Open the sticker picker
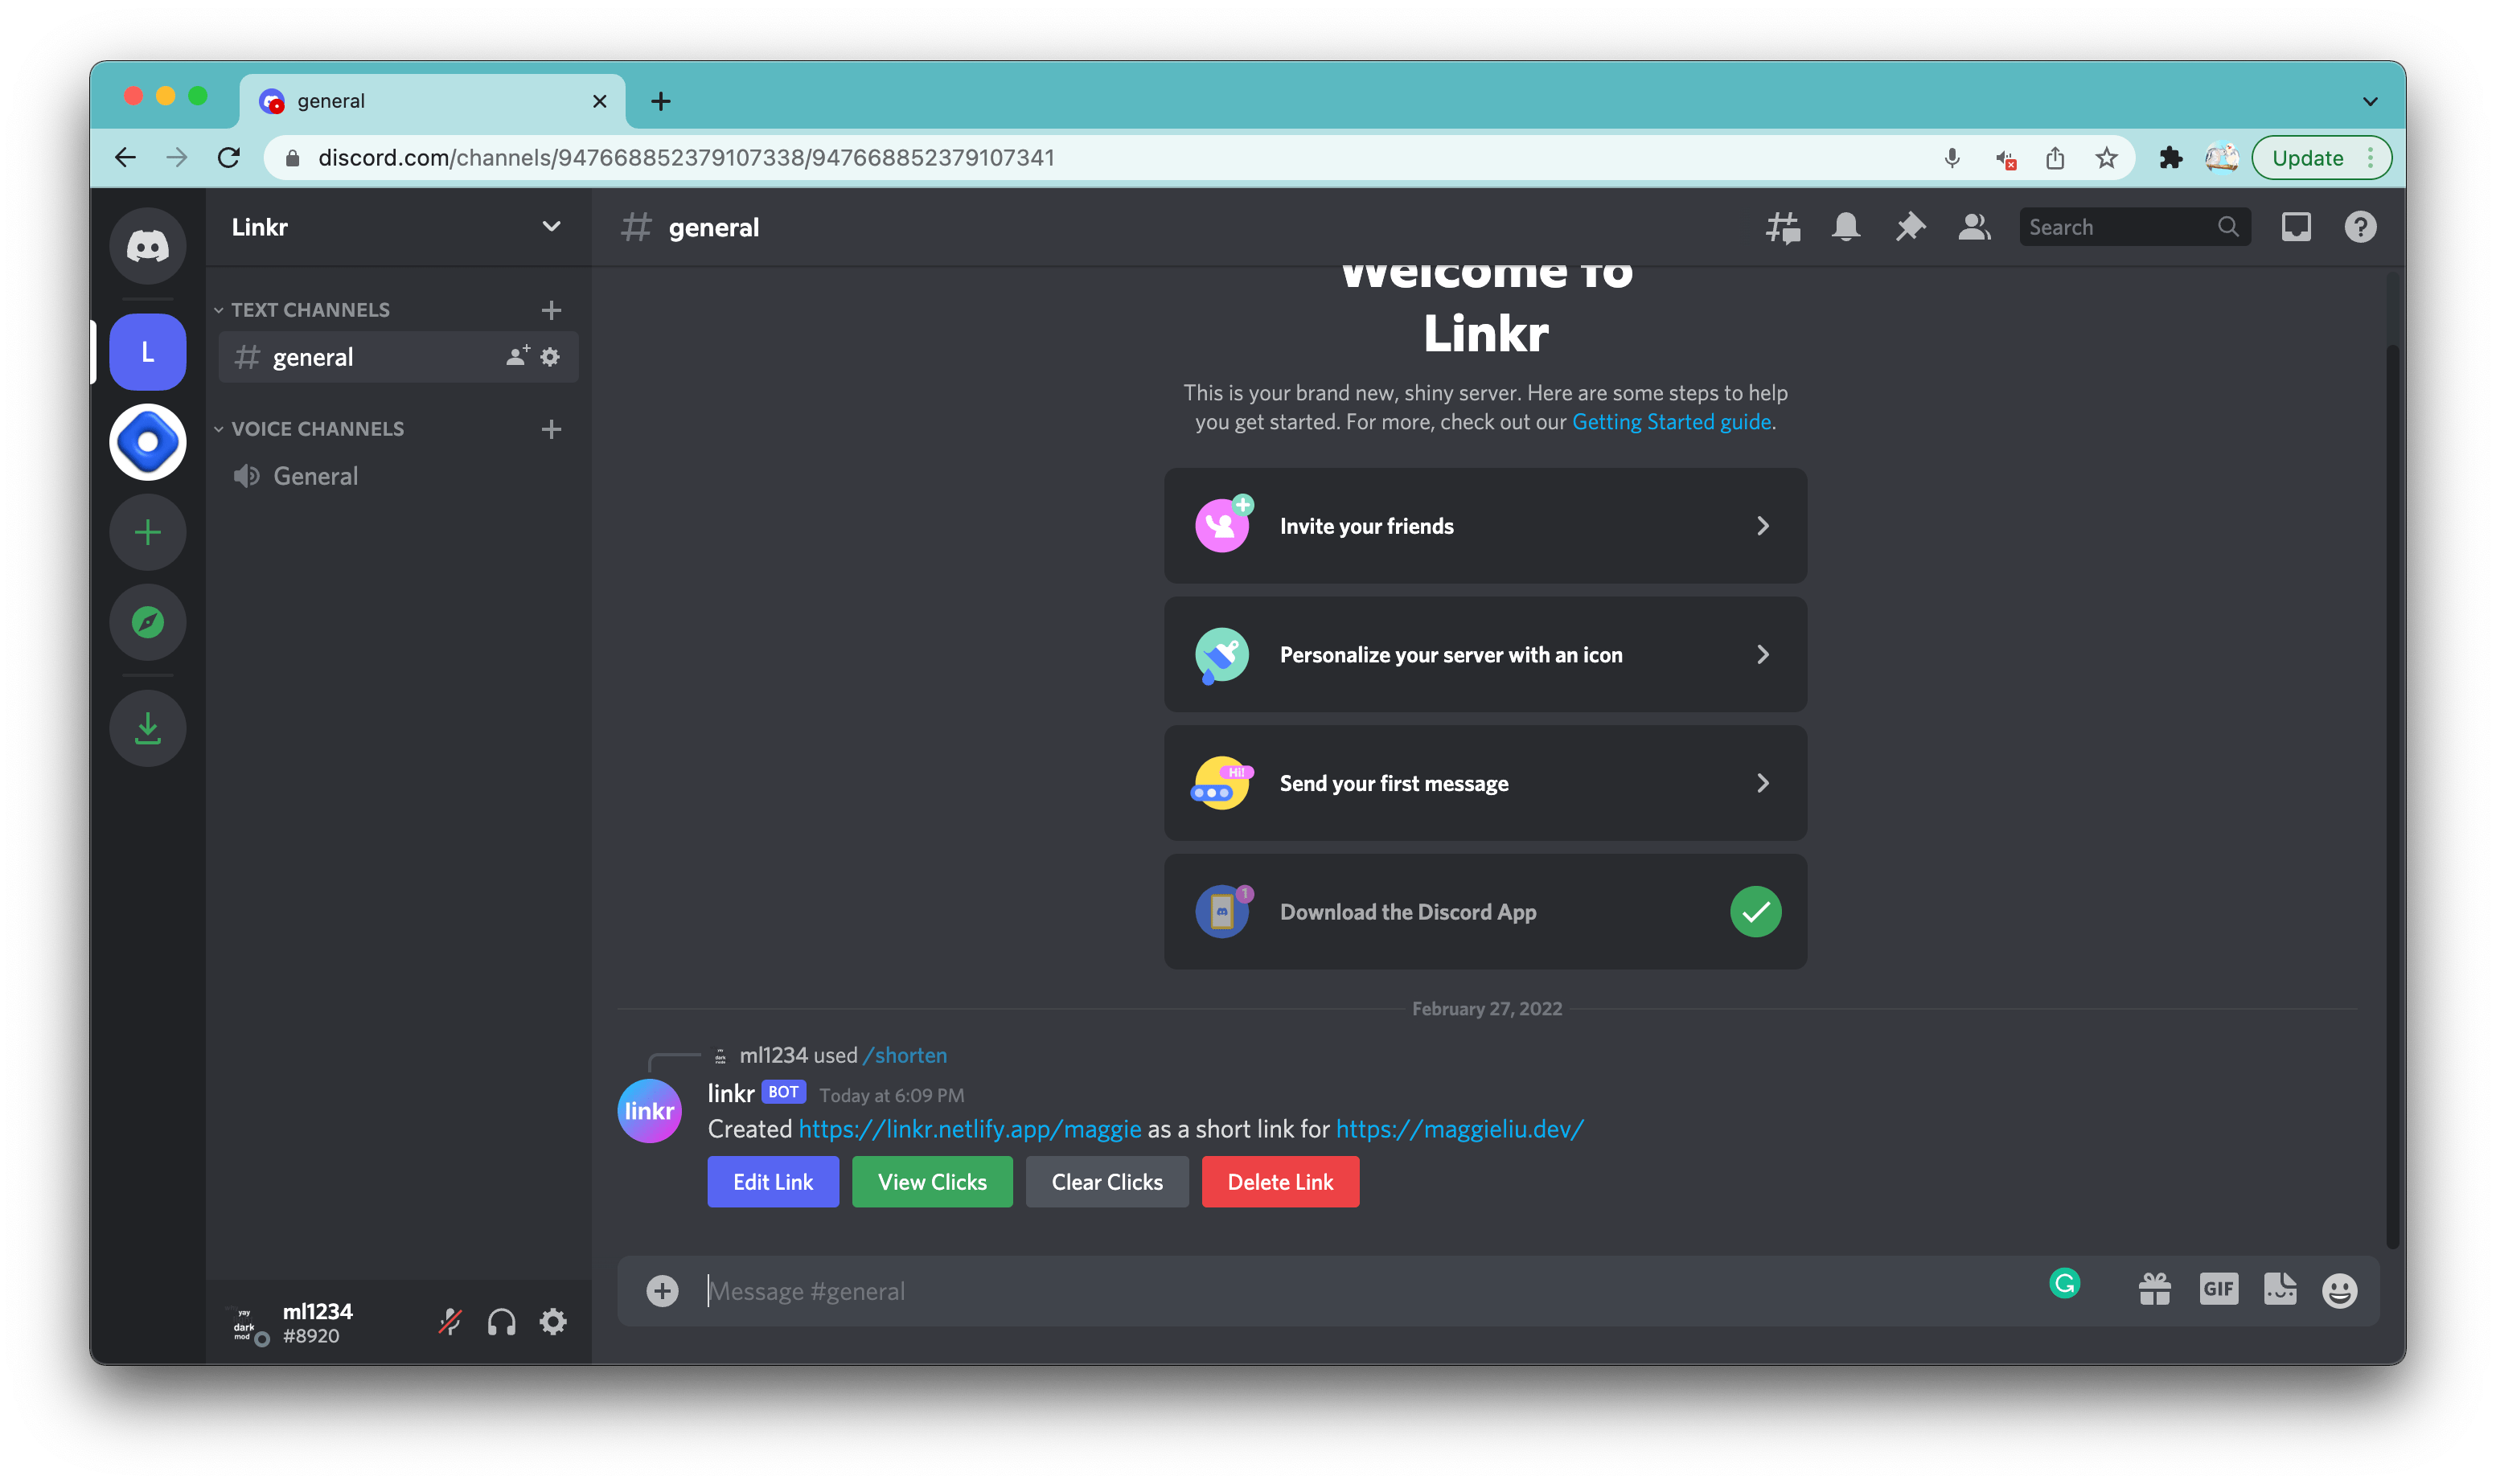 click(x=2280, y=1290)
